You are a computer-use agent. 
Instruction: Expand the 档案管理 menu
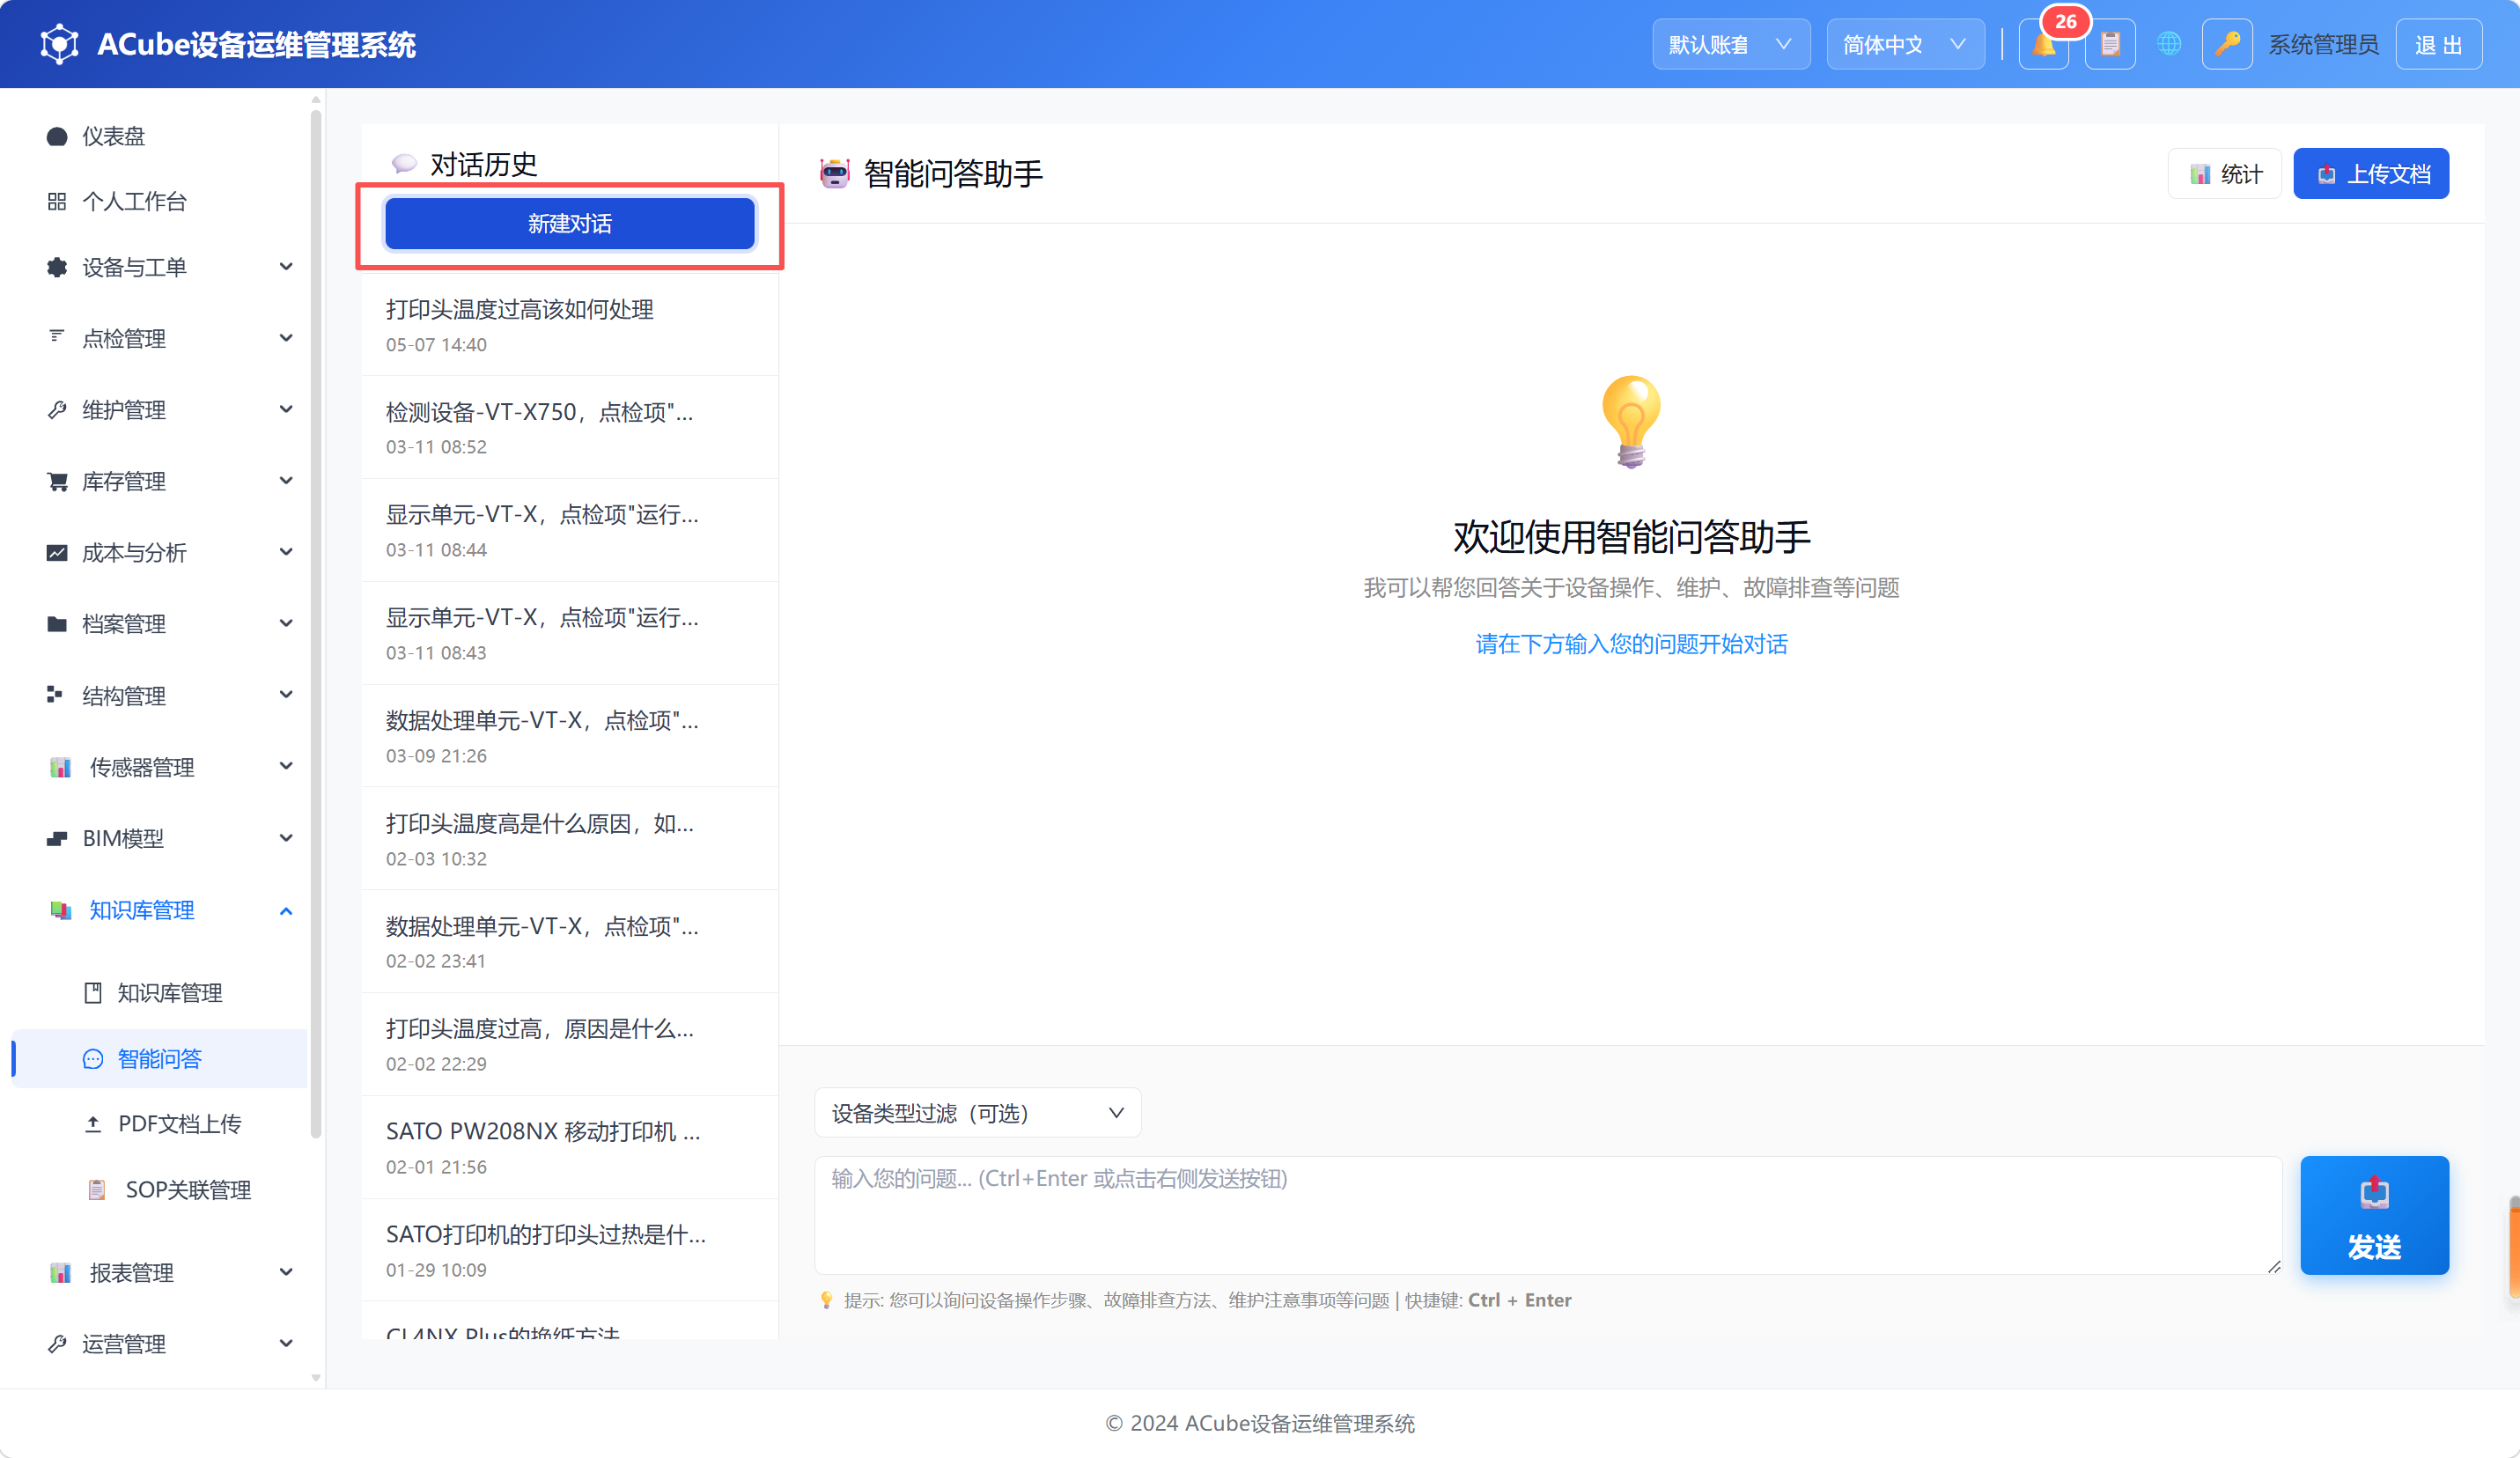coord(160,624)
